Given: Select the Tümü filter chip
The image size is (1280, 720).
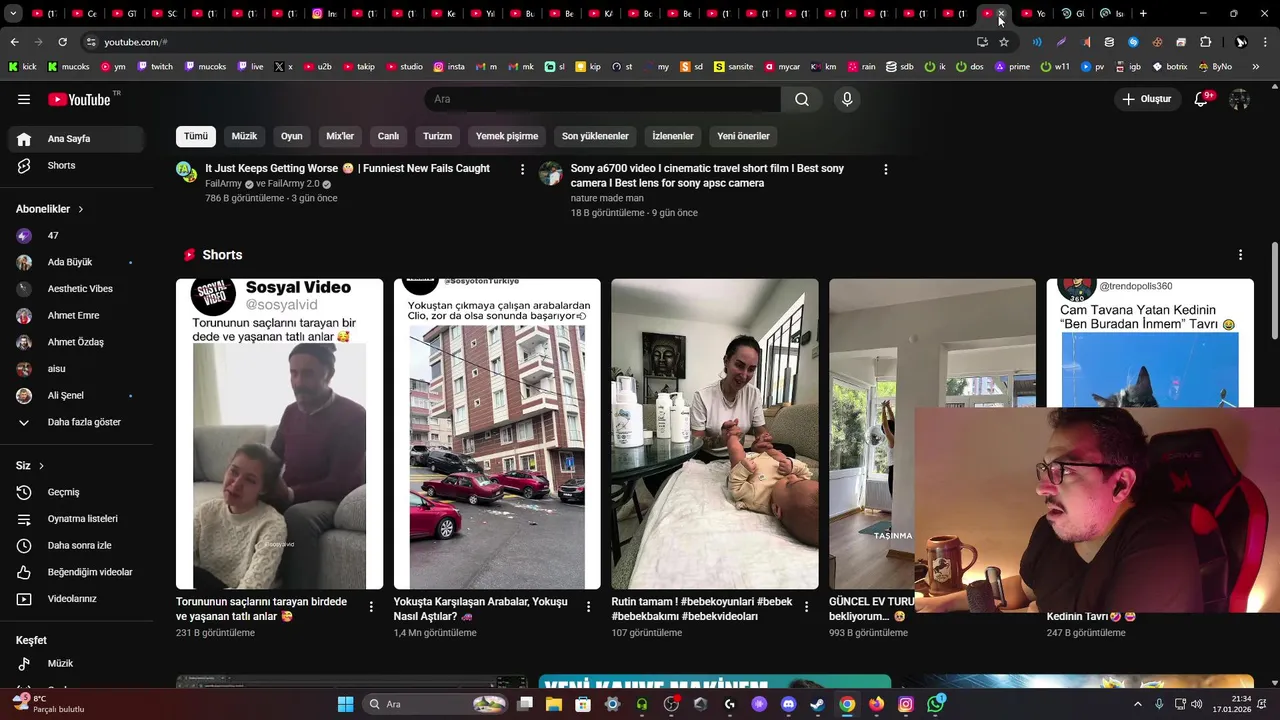Looking at the screenshot, I should tap(196, 136).
